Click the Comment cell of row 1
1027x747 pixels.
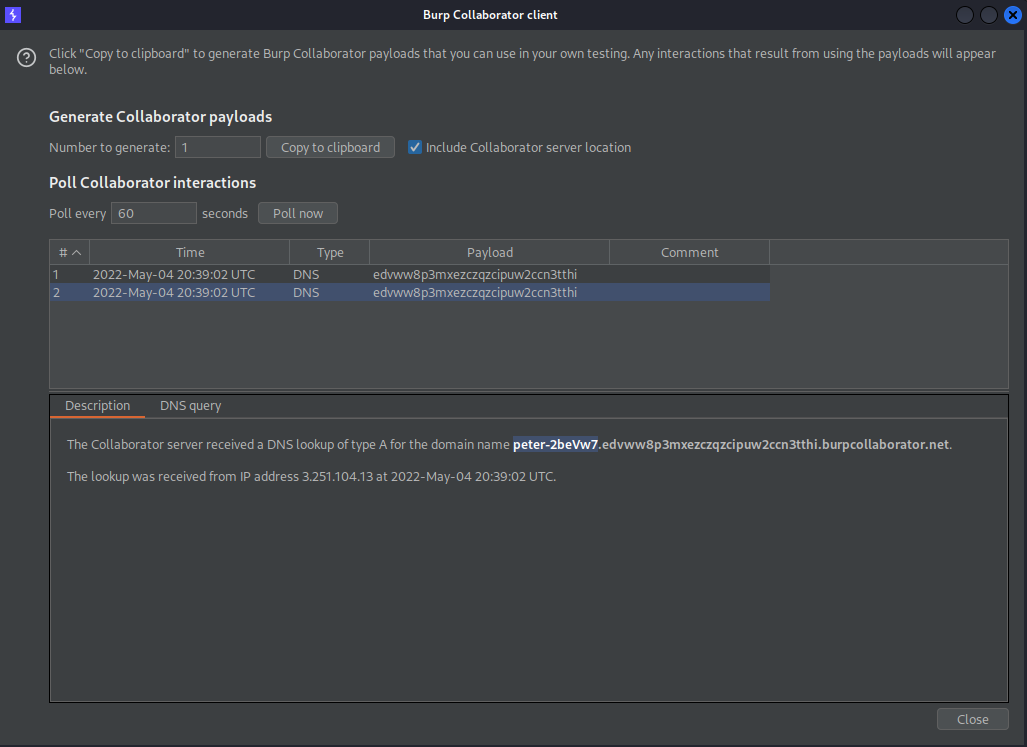[x=690, y=274]
